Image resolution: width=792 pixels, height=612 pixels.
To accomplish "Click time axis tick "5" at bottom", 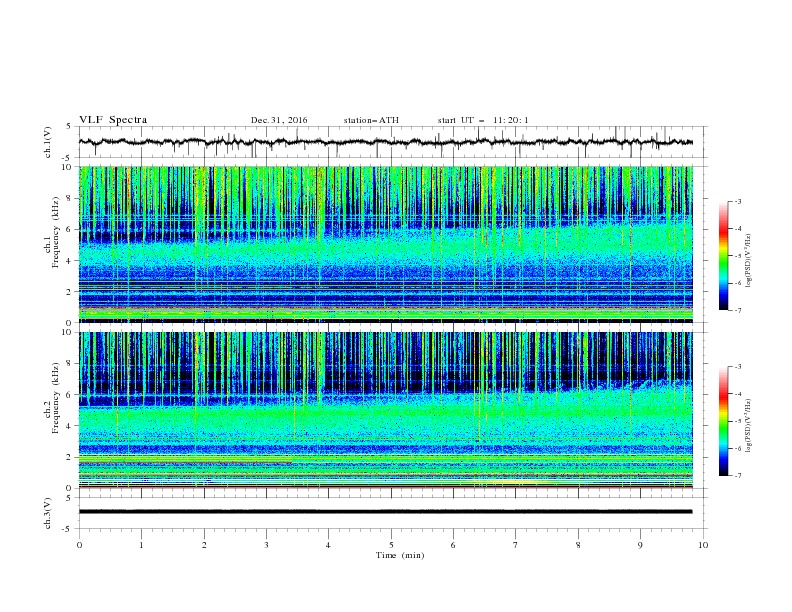I will (391, 545).
